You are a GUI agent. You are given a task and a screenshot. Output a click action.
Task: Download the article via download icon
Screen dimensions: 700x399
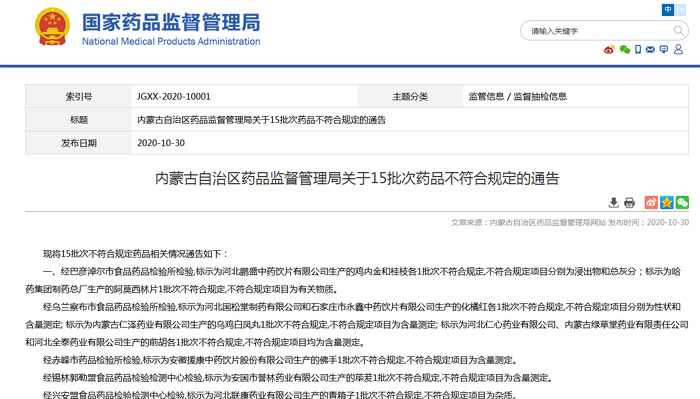pyautogui.click(x=614, y=203)
